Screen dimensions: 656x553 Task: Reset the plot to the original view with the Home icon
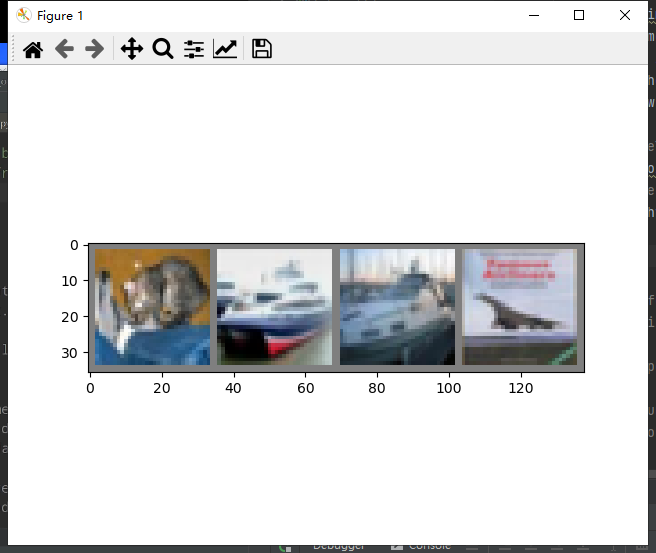click(x=33, y=49)
